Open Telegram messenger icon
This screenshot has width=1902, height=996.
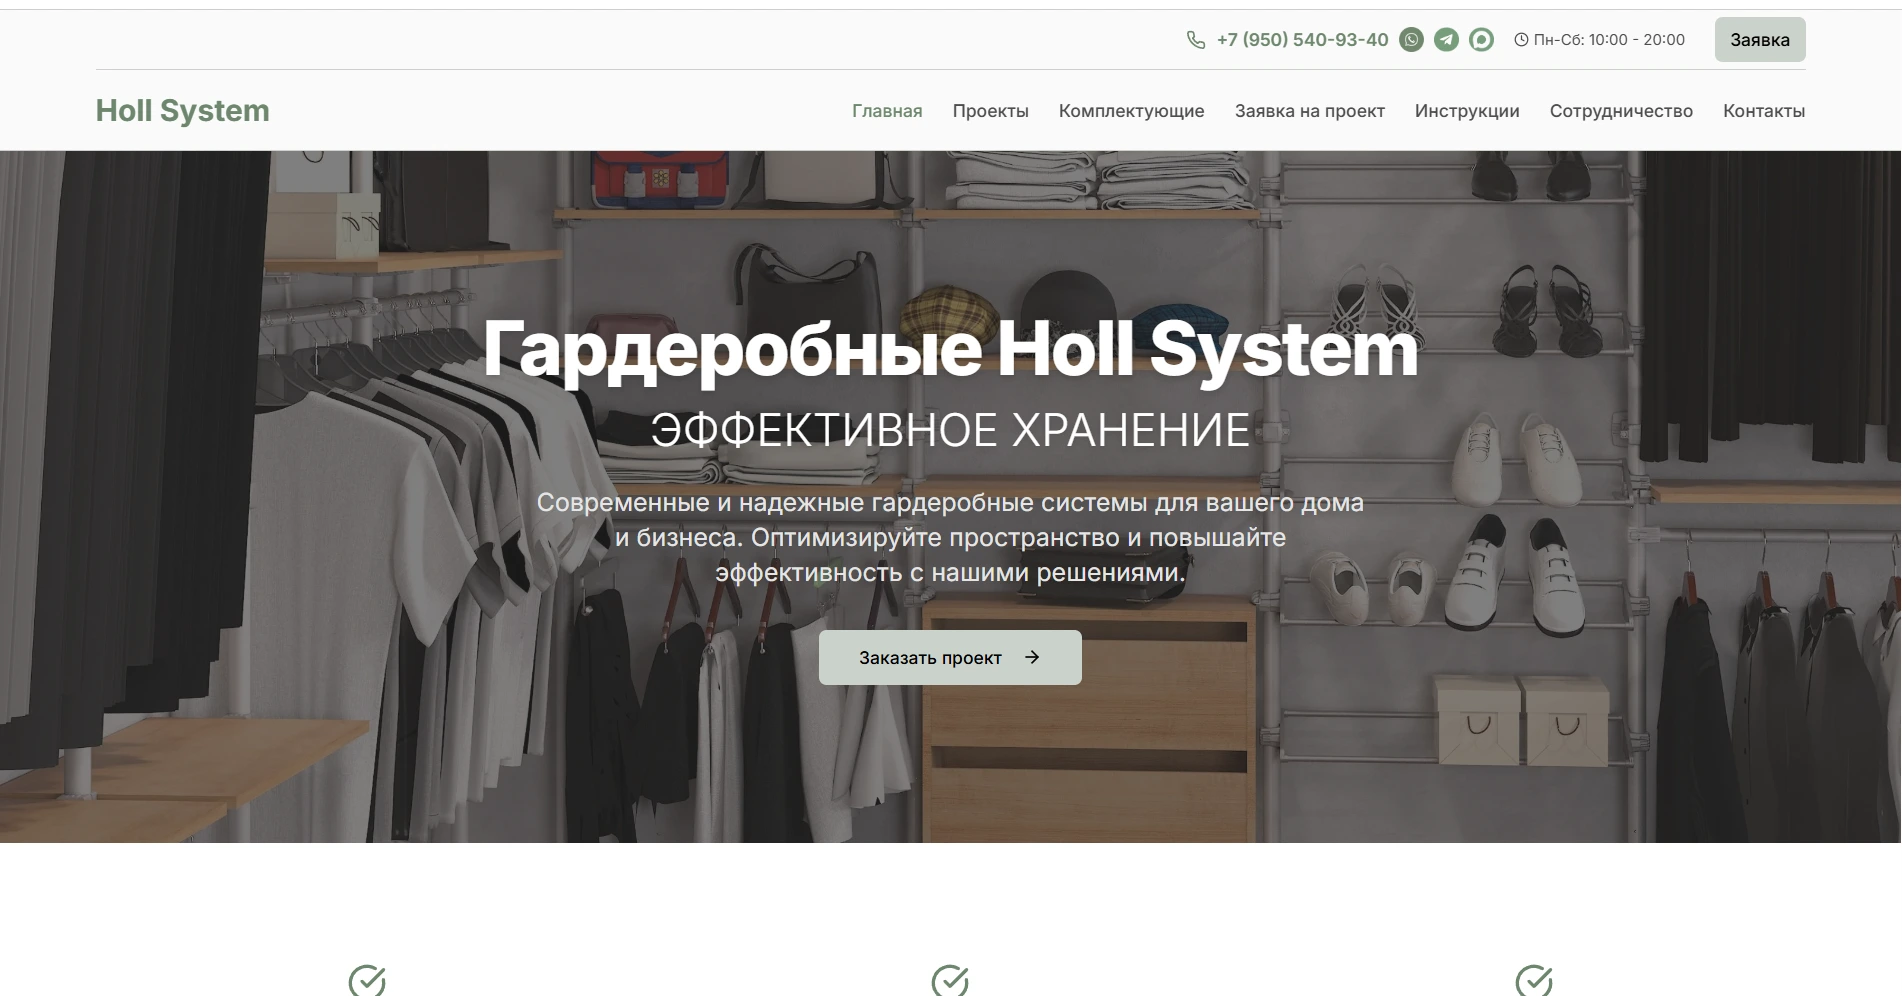click(1446, 40)
